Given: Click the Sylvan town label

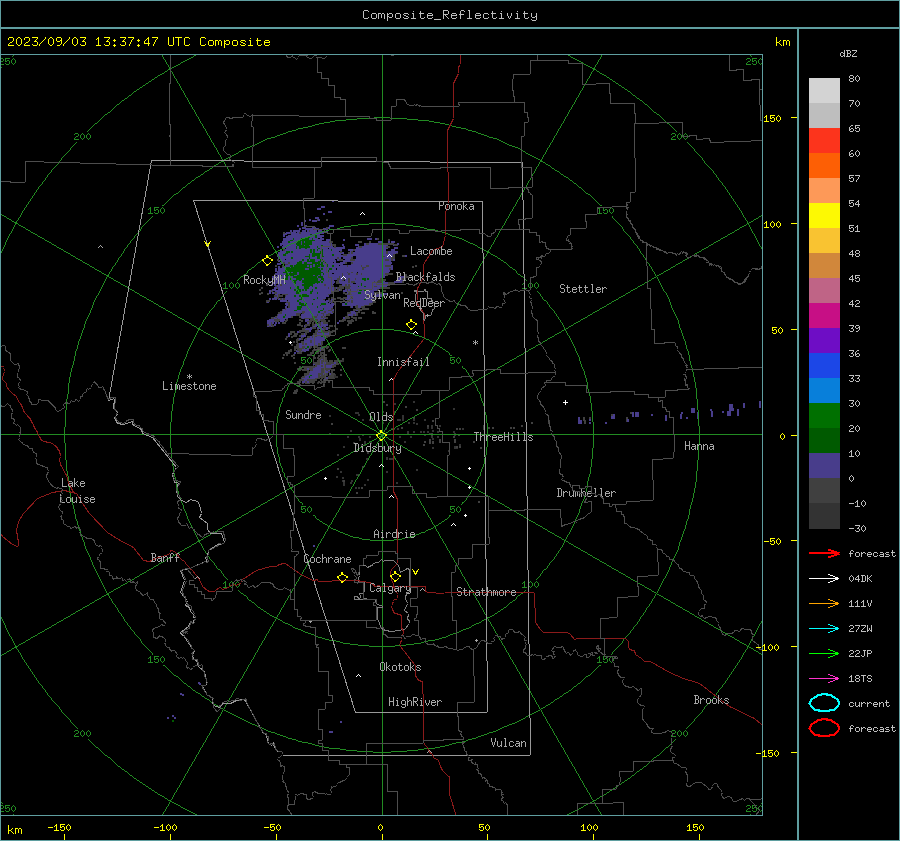Looking at the screenshot, I should 382,295.
